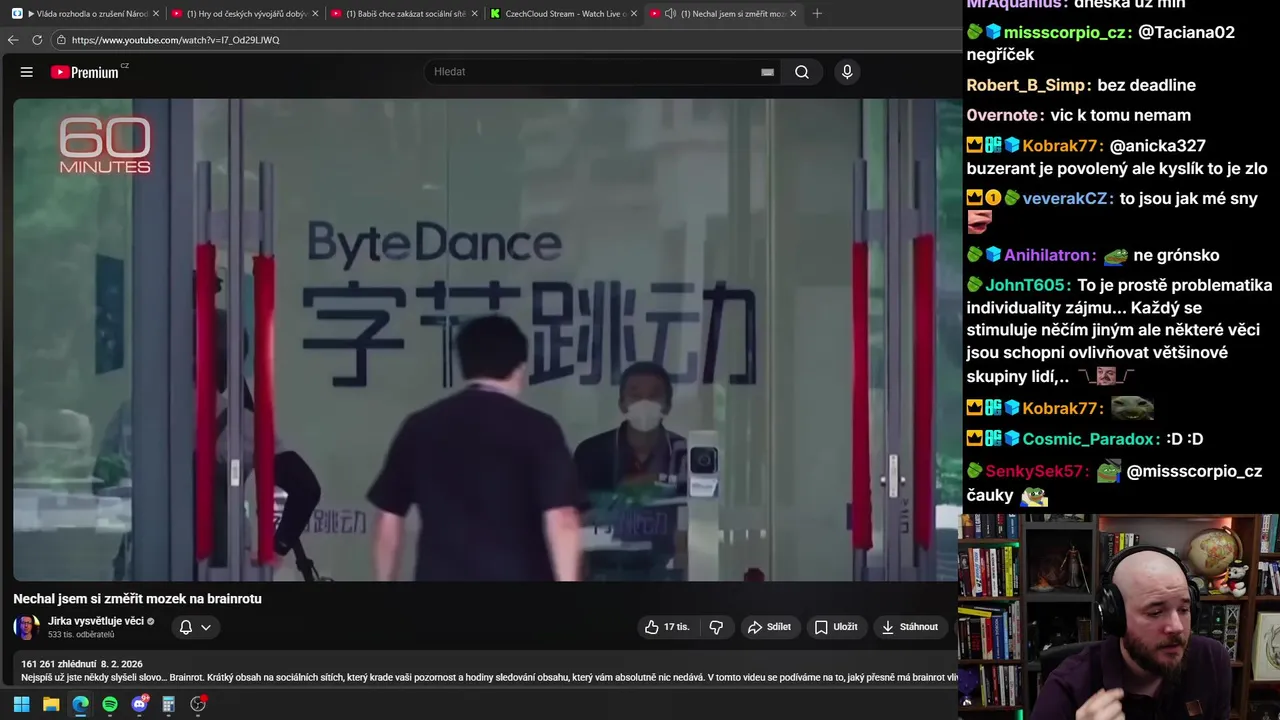This screenshot has width=1280, height=720.
Task: Click chat username veverakCZ
Action: click(x=1065, y=199)
